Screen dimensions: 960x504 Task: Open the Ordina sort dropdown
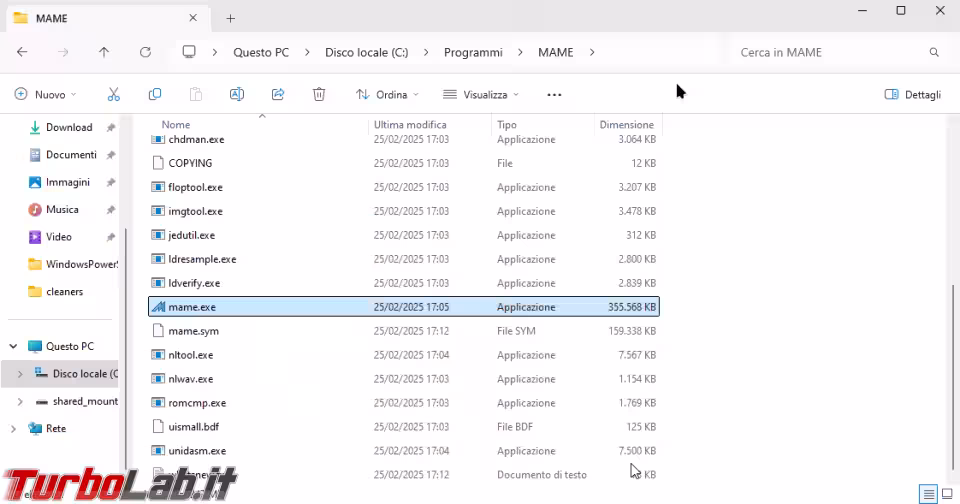pos(387,94)
